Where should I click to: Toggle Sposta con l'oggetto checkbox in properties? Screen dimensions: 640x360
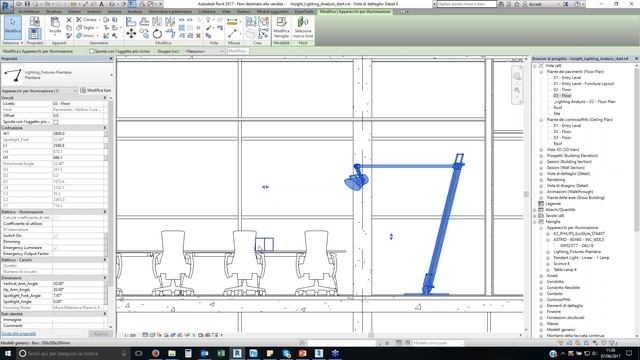tap(56, 122)
